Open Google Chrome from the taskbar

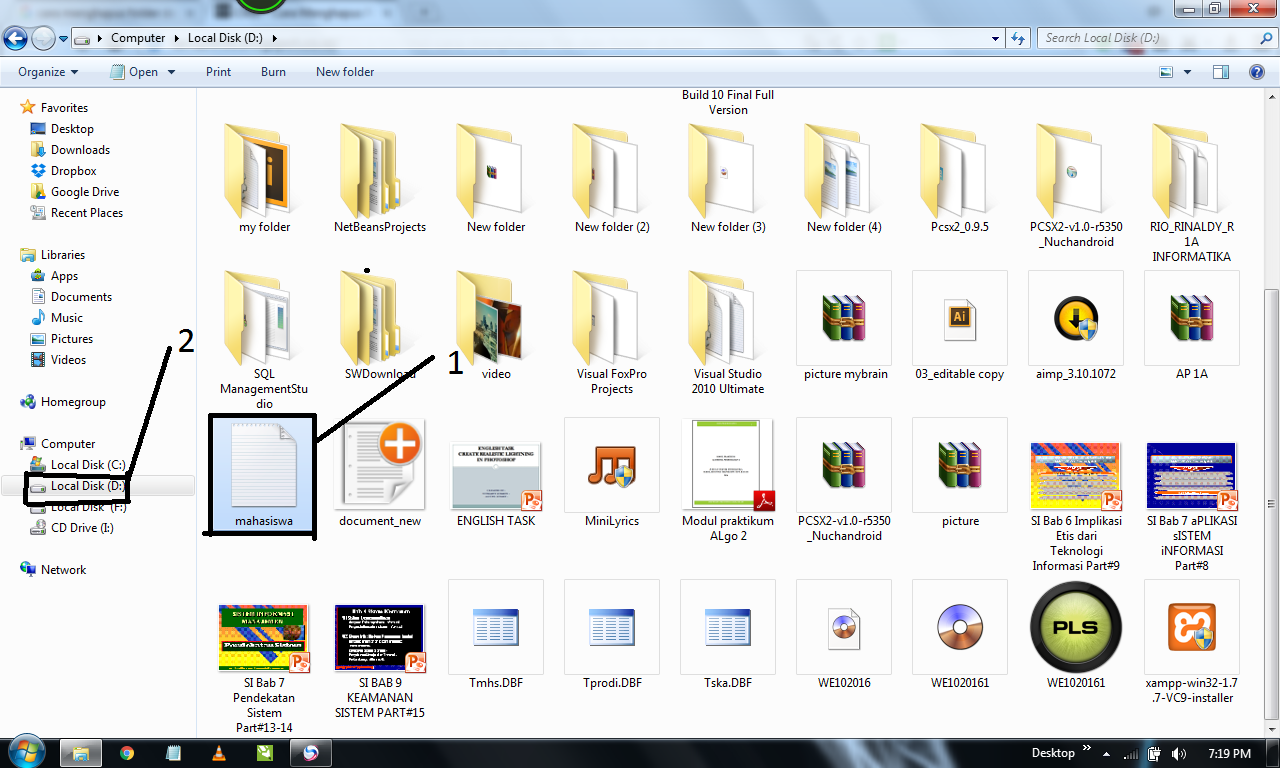click(125, 752)
